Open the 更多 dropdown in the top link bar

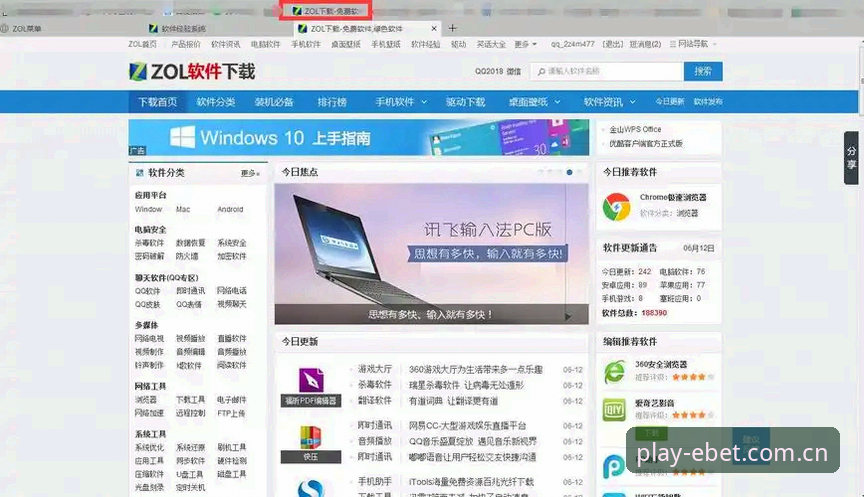(525, 44)
